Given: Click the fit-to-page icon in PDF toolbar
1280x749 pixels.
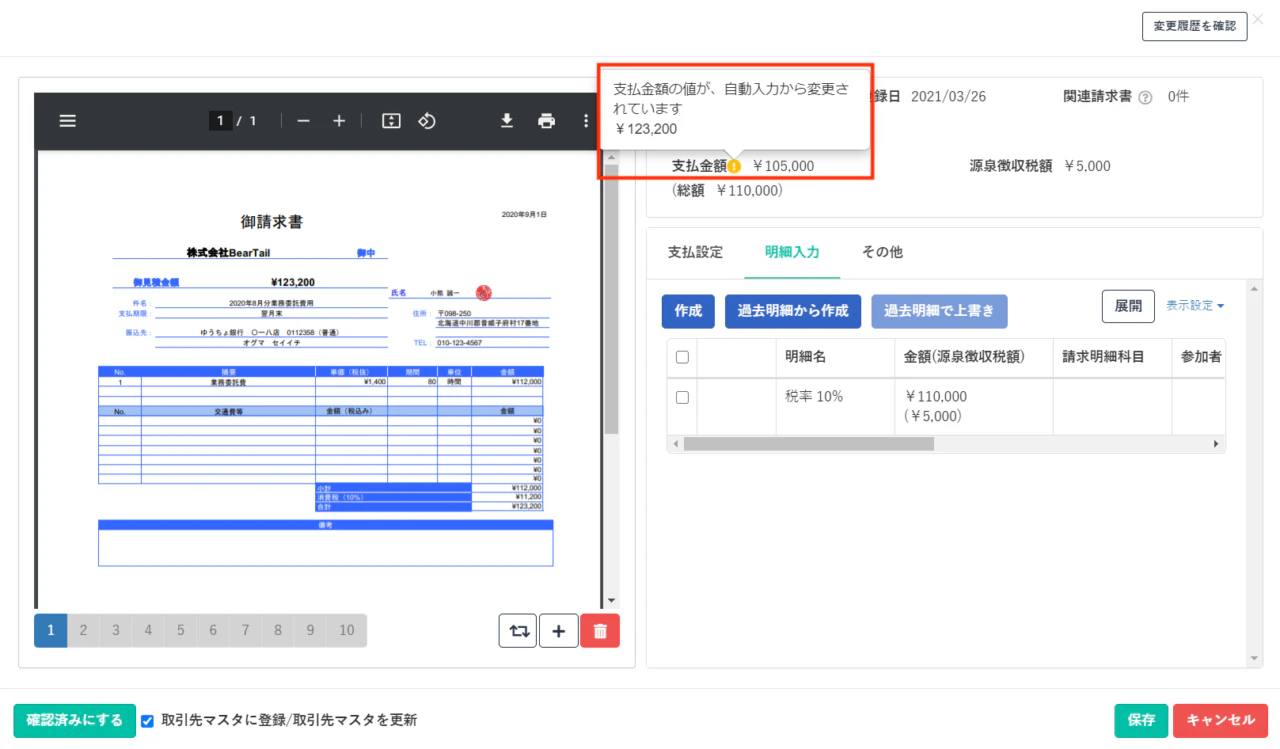Looking at the screenshot, I should pos(391,121).
